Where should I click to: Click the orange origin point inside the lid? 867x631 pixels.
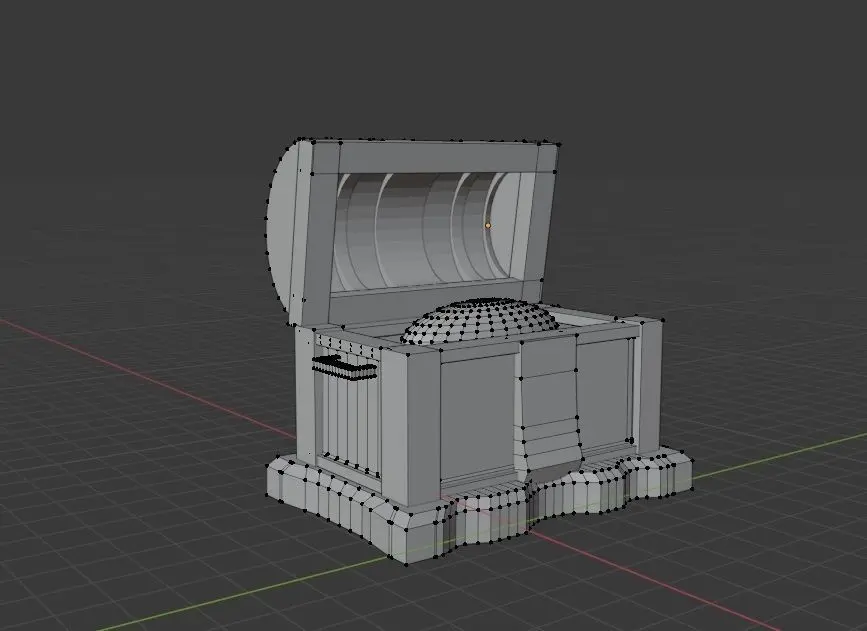pyautogui.click(x=488, y=225)
